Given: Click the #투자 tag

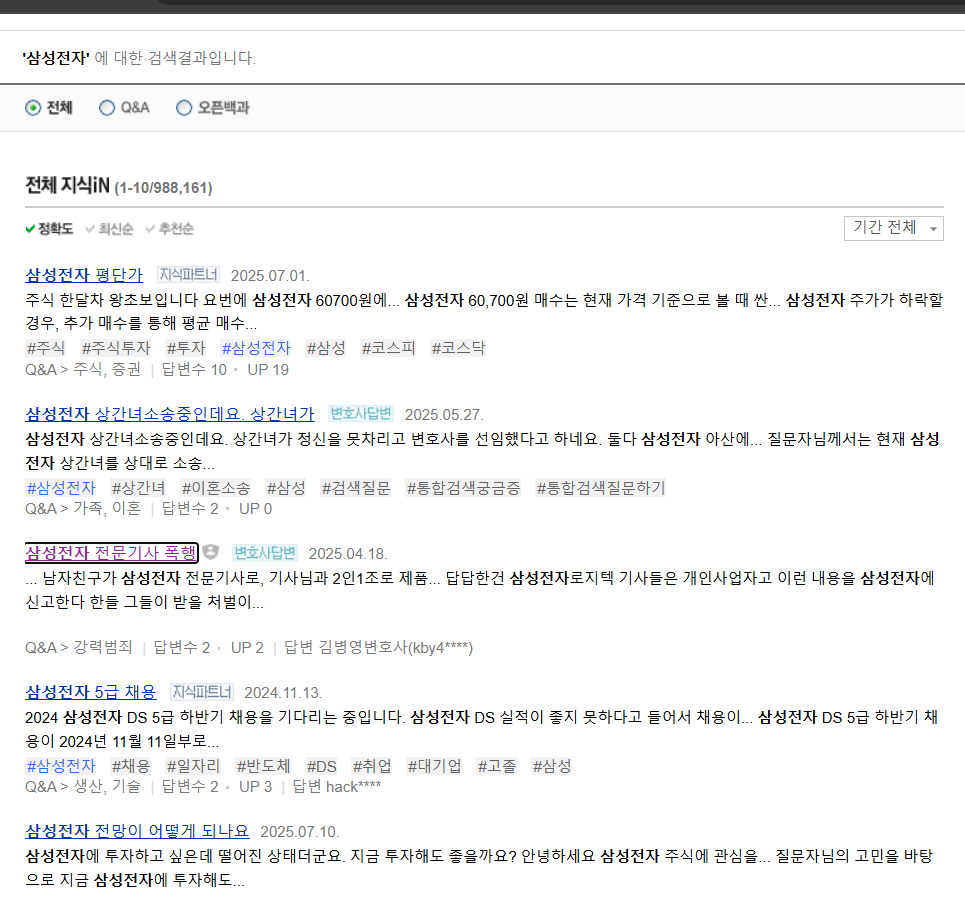Looking at the screenshot, I should click(186, 348).
